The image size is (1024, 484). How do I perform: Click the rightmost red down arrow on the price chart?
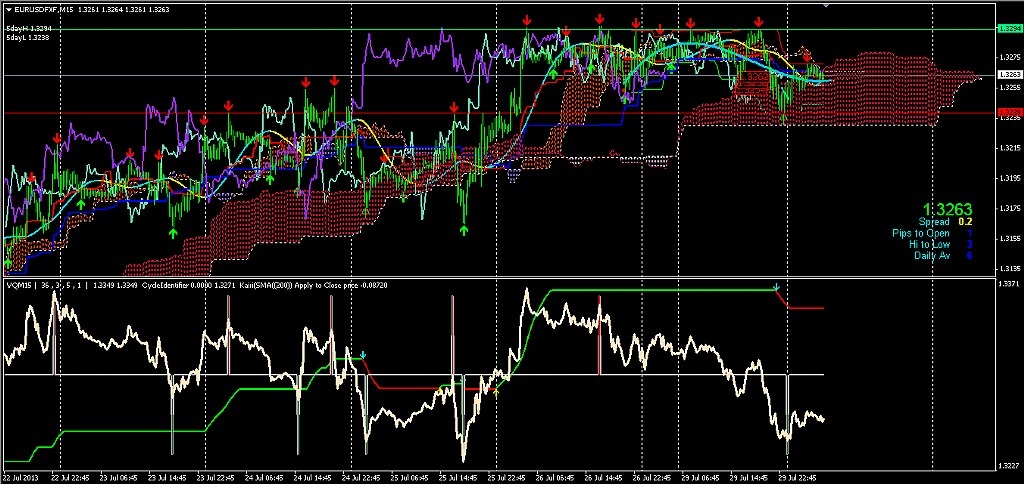tap(806, 59)
